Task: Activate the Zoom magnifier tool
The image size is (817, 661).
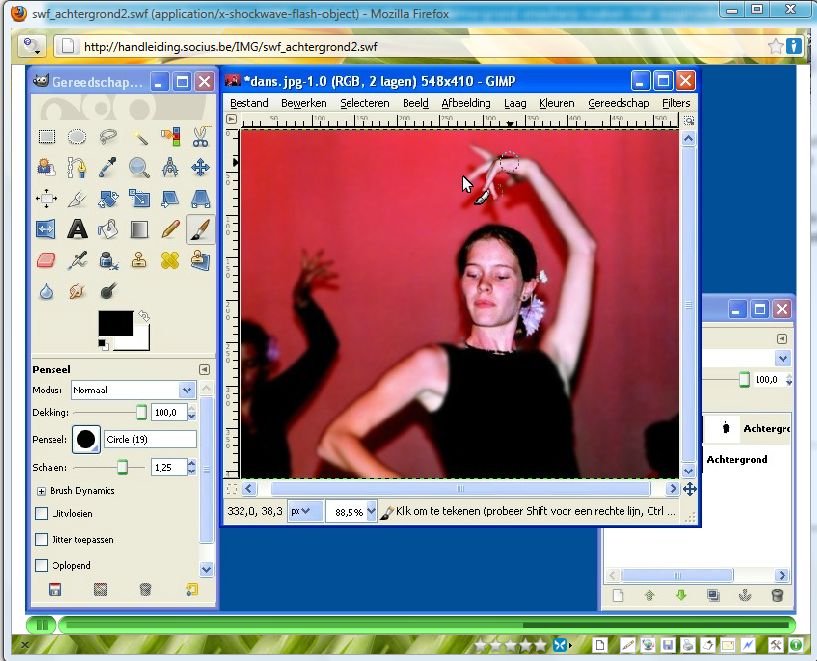Action: pos(139,167)
